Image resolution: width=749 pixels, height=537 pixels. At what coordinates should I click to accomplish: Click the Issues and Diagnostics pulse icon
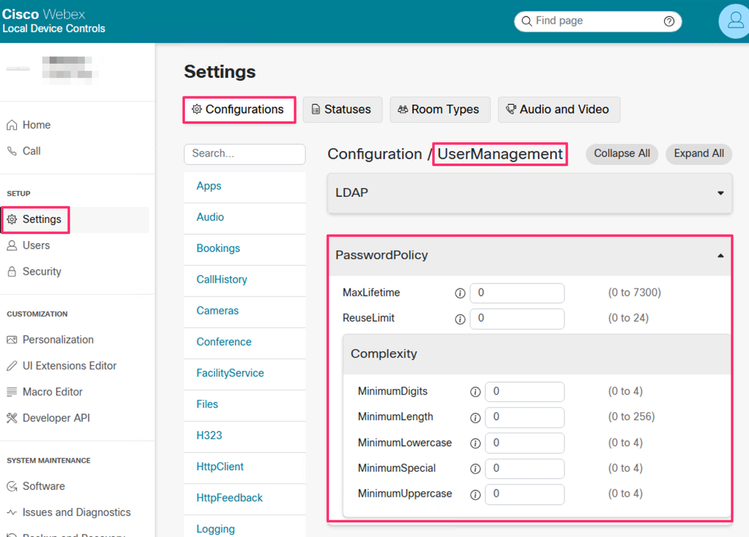click(x=12, y=512)
